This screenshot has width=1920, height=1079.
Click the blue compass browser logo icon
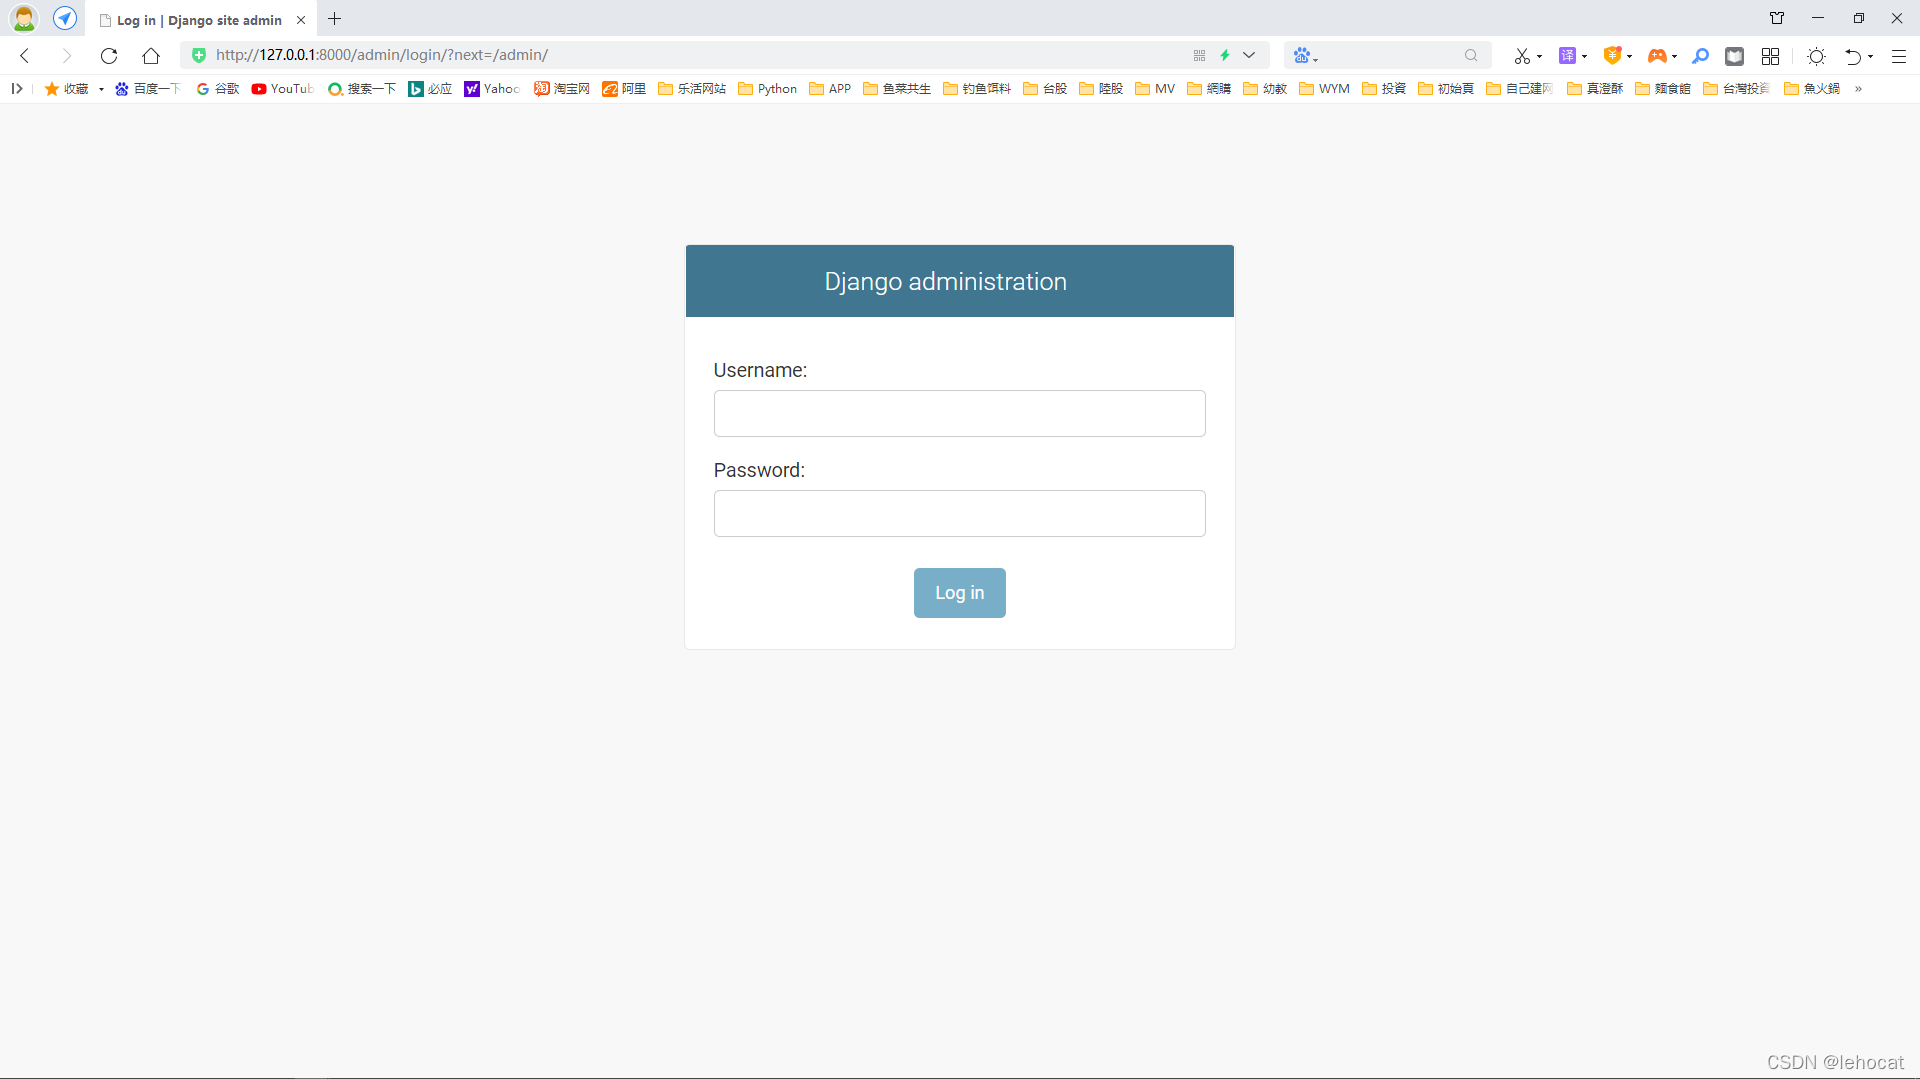click(x=65, y=18)
